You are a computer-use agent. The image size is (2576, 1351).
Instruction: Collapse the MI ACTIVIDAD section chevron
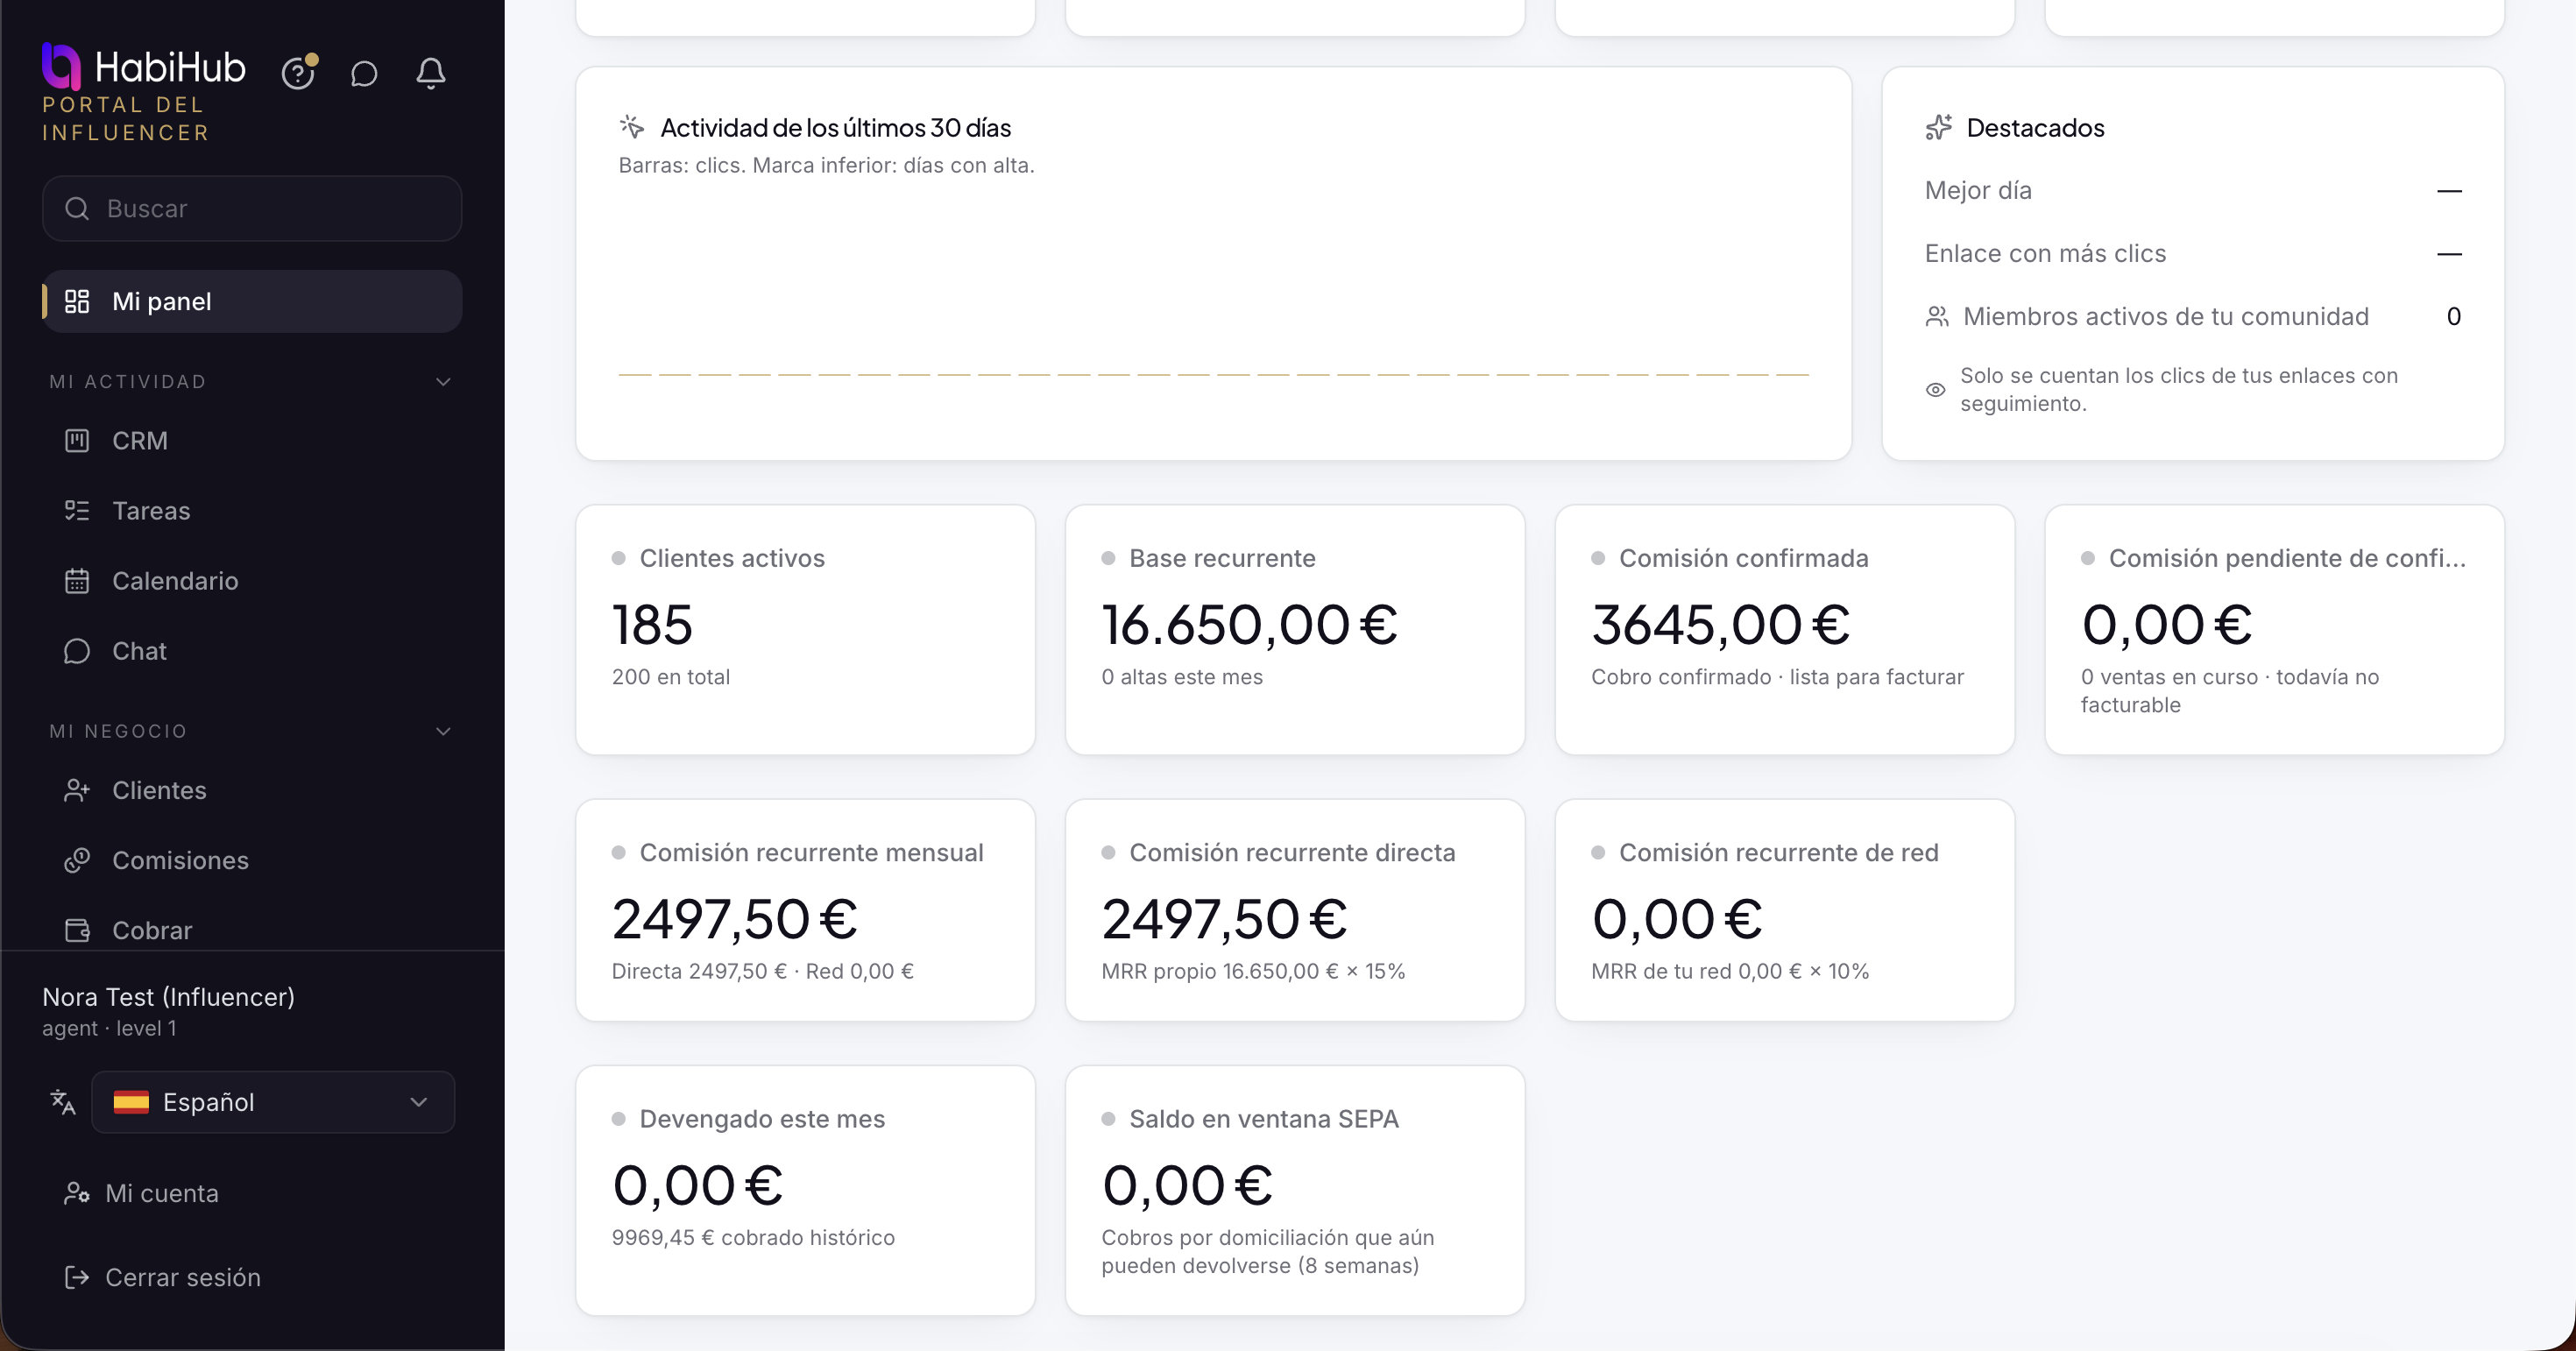coord(443,382)
